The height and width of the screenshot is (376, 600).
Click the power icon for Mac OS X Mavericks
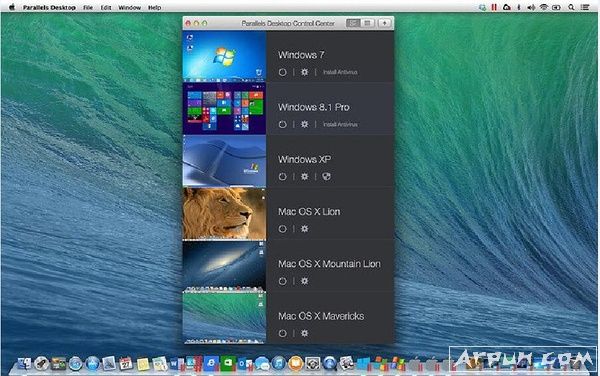point(282,333)
